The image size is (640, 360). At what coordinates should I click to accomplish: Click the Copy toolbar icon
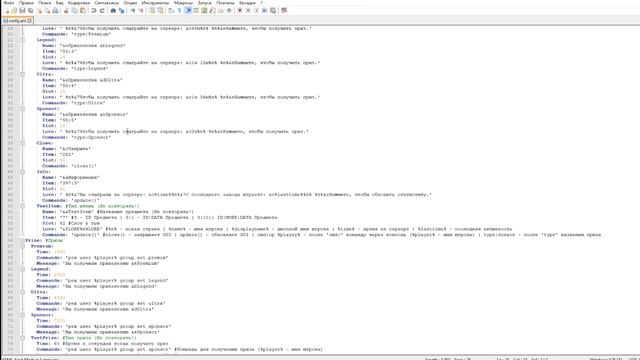pyautogui.click(x=74, y=10)
